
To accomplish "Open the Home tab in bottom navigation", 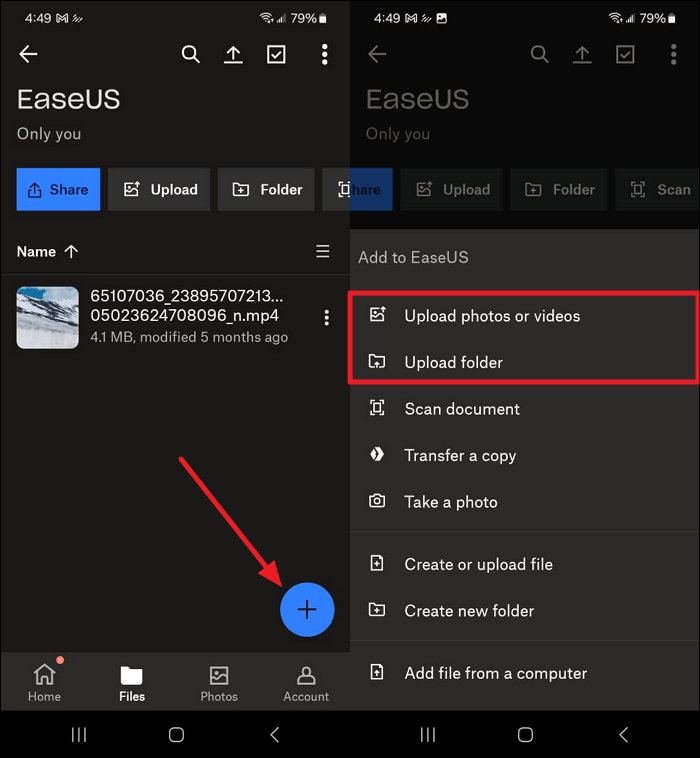I will point(44,682).
